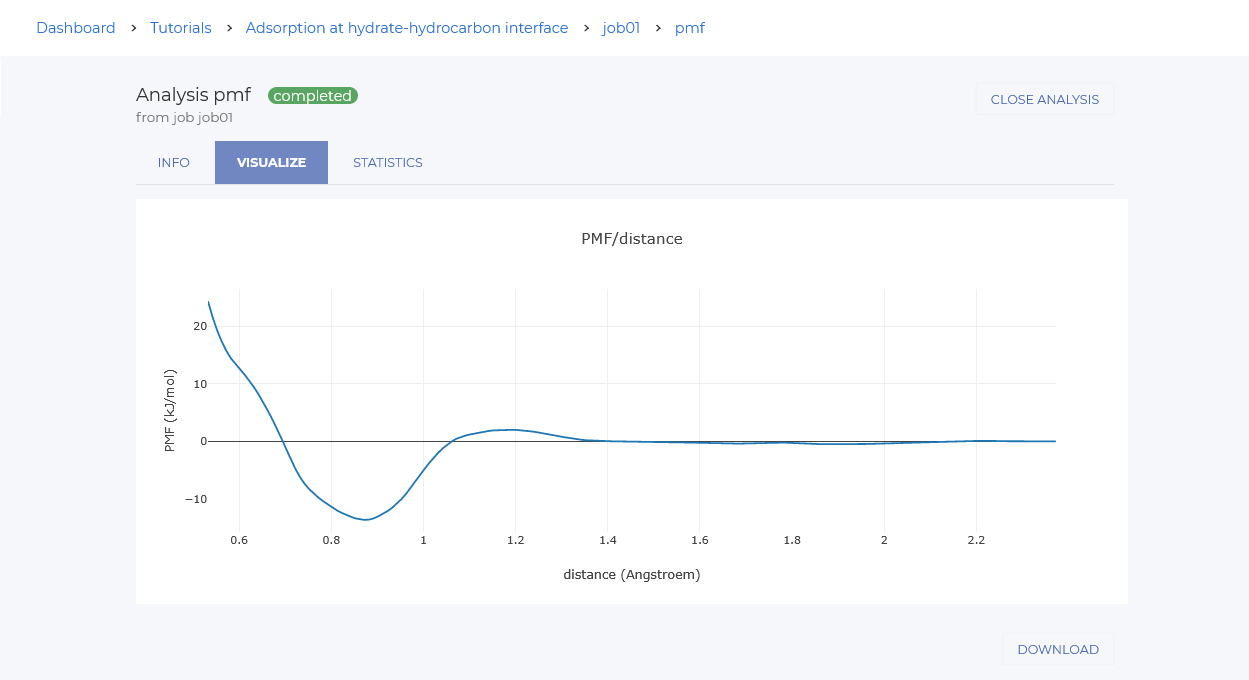The image size is (1249, 680).
Task: Click the lowest point of the PMF curve
Action: pyautogui.click(x=367, y=519)
